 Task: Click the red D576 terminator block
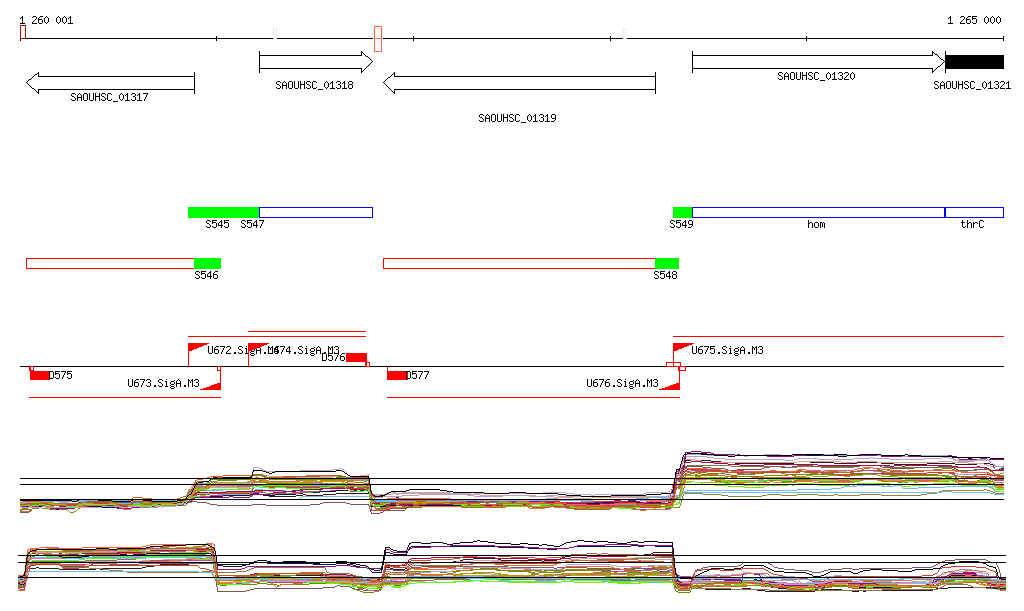pos(357,357)
